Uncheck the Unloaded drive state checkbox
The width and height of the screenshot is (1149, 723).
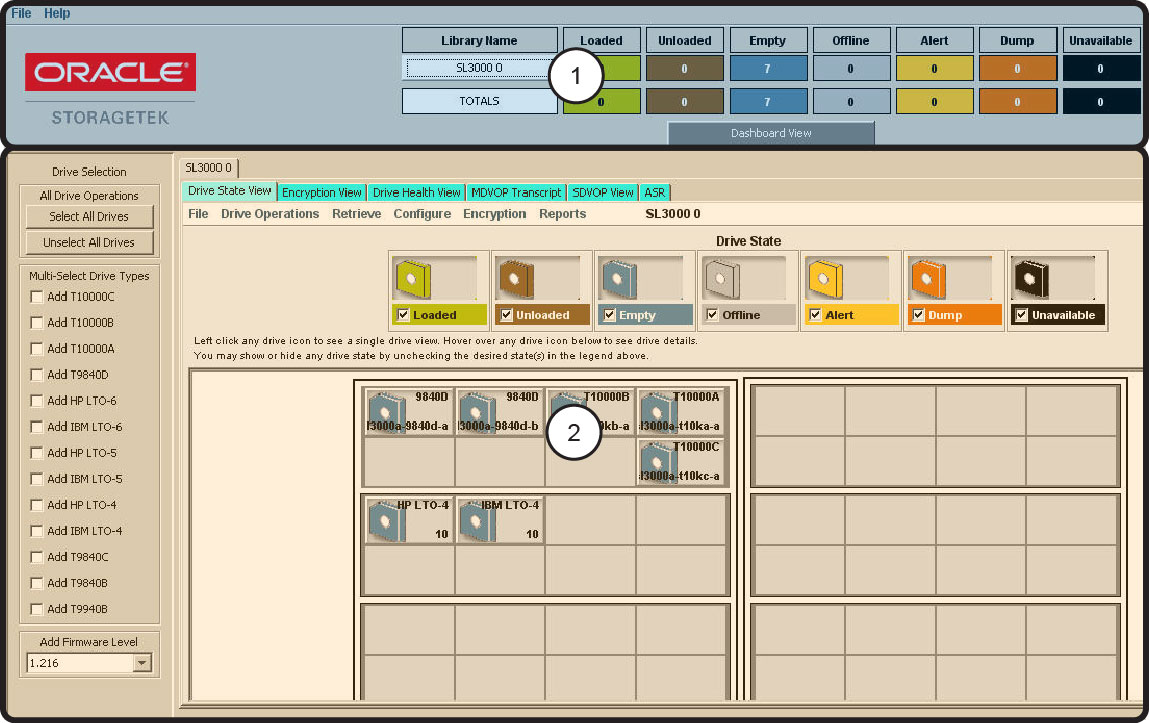coord(506,315)
